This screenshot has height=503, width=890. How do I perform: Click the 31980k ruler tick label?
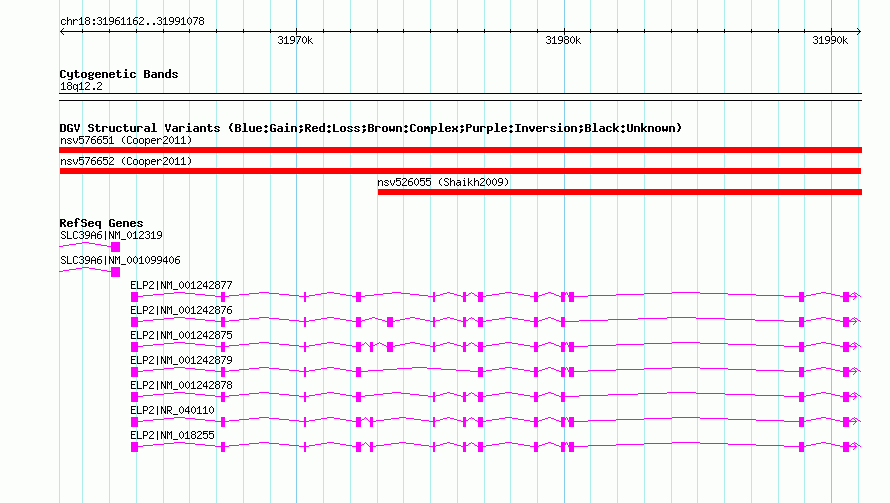point(563,40)
